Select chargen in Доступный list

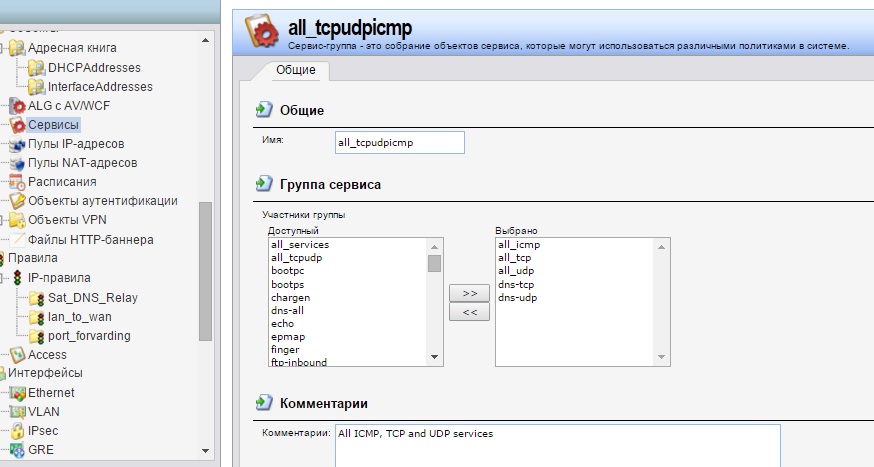pos(290,298)
